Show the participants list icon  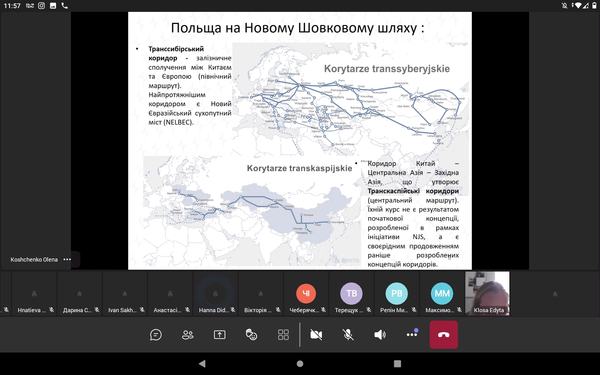coord(188,335)
